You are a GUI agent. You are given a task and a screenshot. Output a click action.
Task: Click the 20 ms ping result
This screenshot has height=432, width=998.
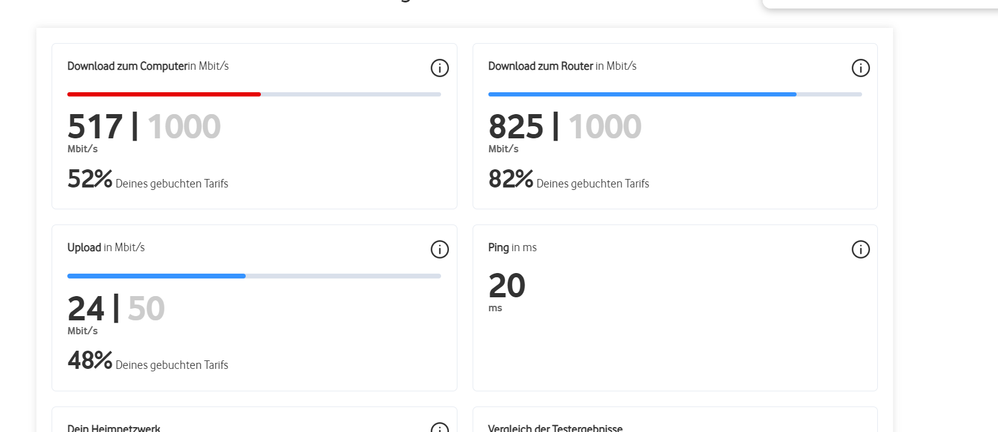click(507, 286)
